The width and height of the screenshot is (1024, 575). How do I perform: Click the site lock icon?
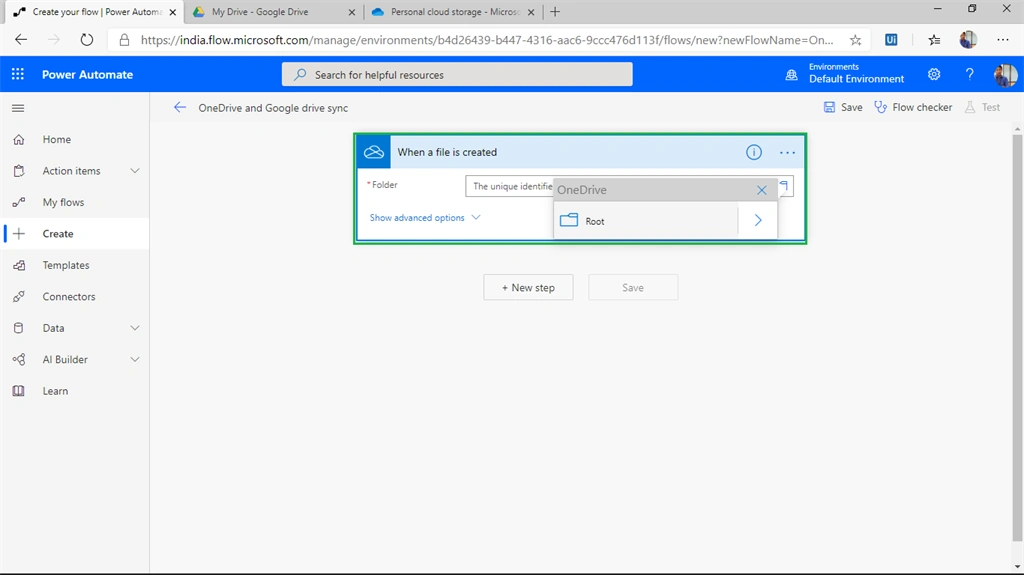coord(124,40)
